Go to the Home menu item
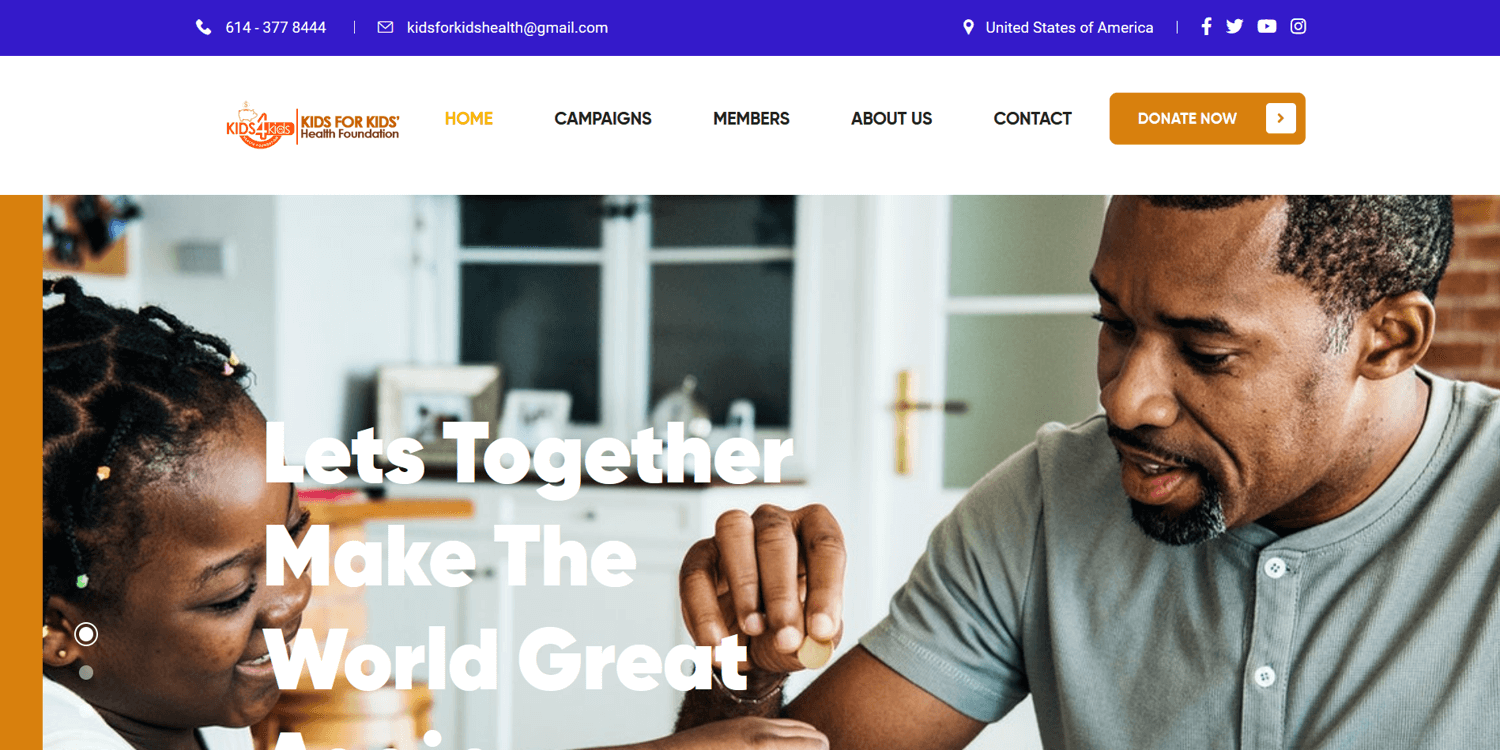The width and height of the screenshot is (1500, 750). click(469, 119)
